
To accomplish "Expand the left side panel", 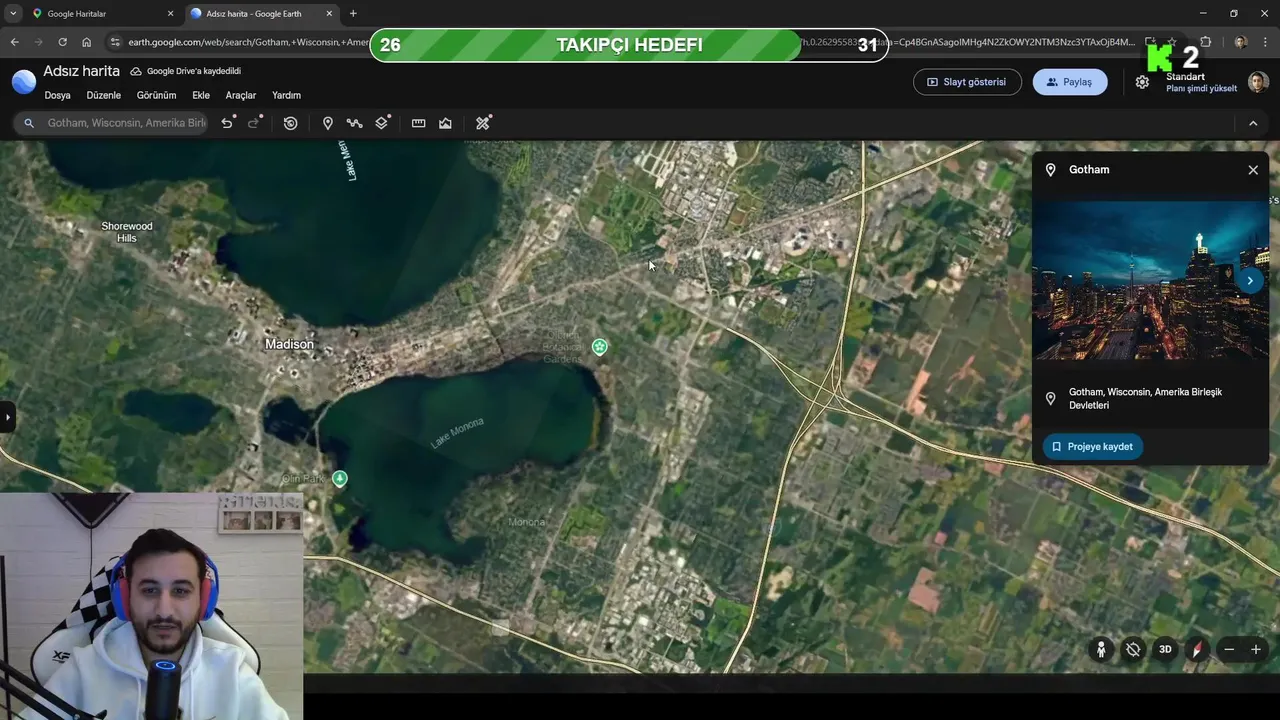I will 7,417.
